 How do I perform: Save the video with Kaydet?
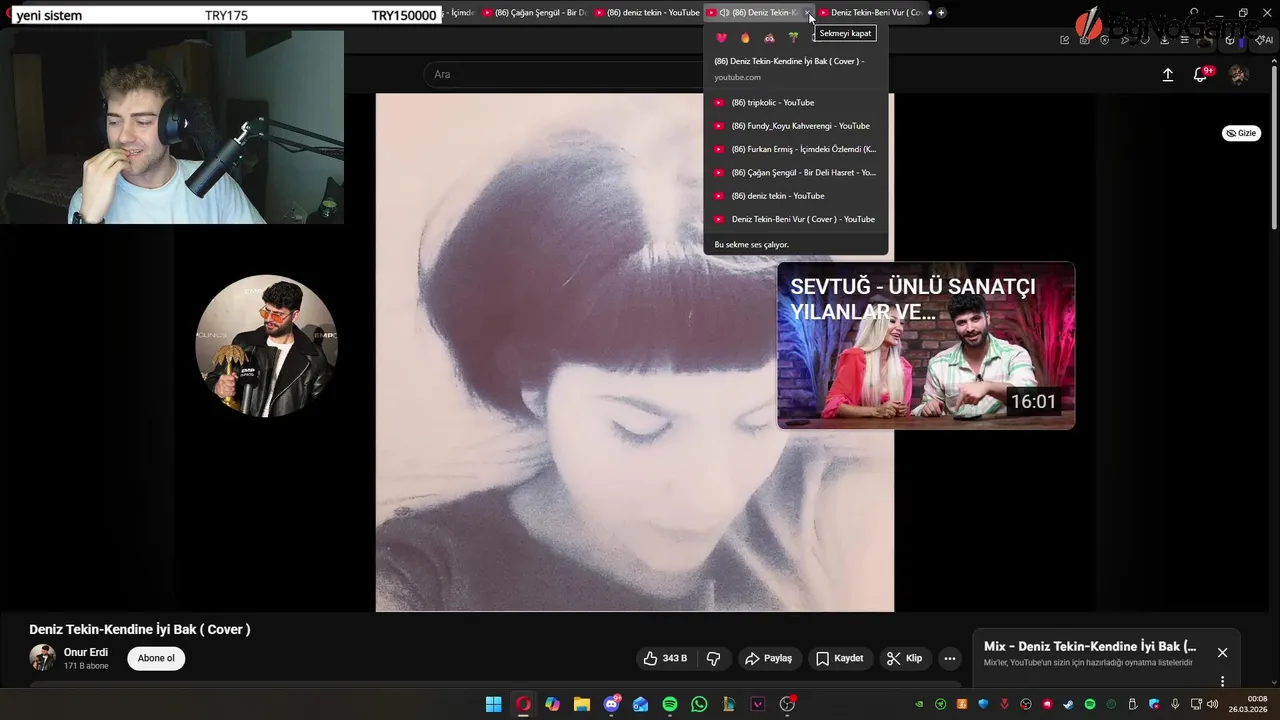(x=839, y=658)
